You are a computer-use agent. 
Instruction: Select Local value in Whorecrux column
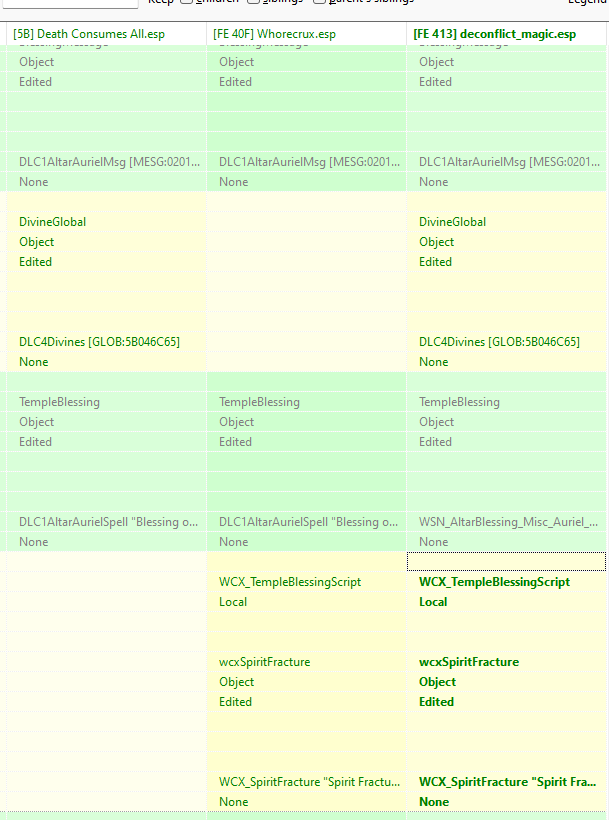(233, 602)
